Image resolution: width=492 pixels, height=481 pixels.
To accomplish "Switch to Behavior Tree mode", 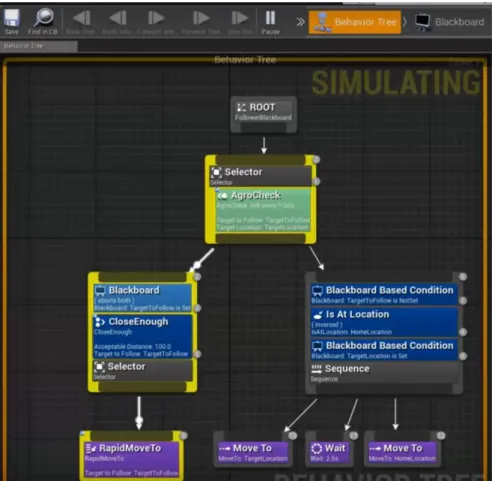I will tap(355, 22).
